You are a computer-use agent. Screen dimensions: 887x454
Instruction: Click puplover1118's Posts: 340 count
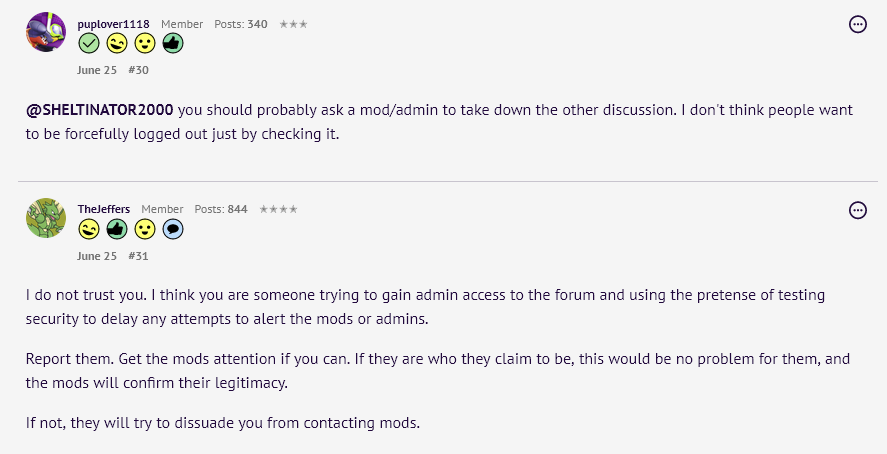click(241, 24)
